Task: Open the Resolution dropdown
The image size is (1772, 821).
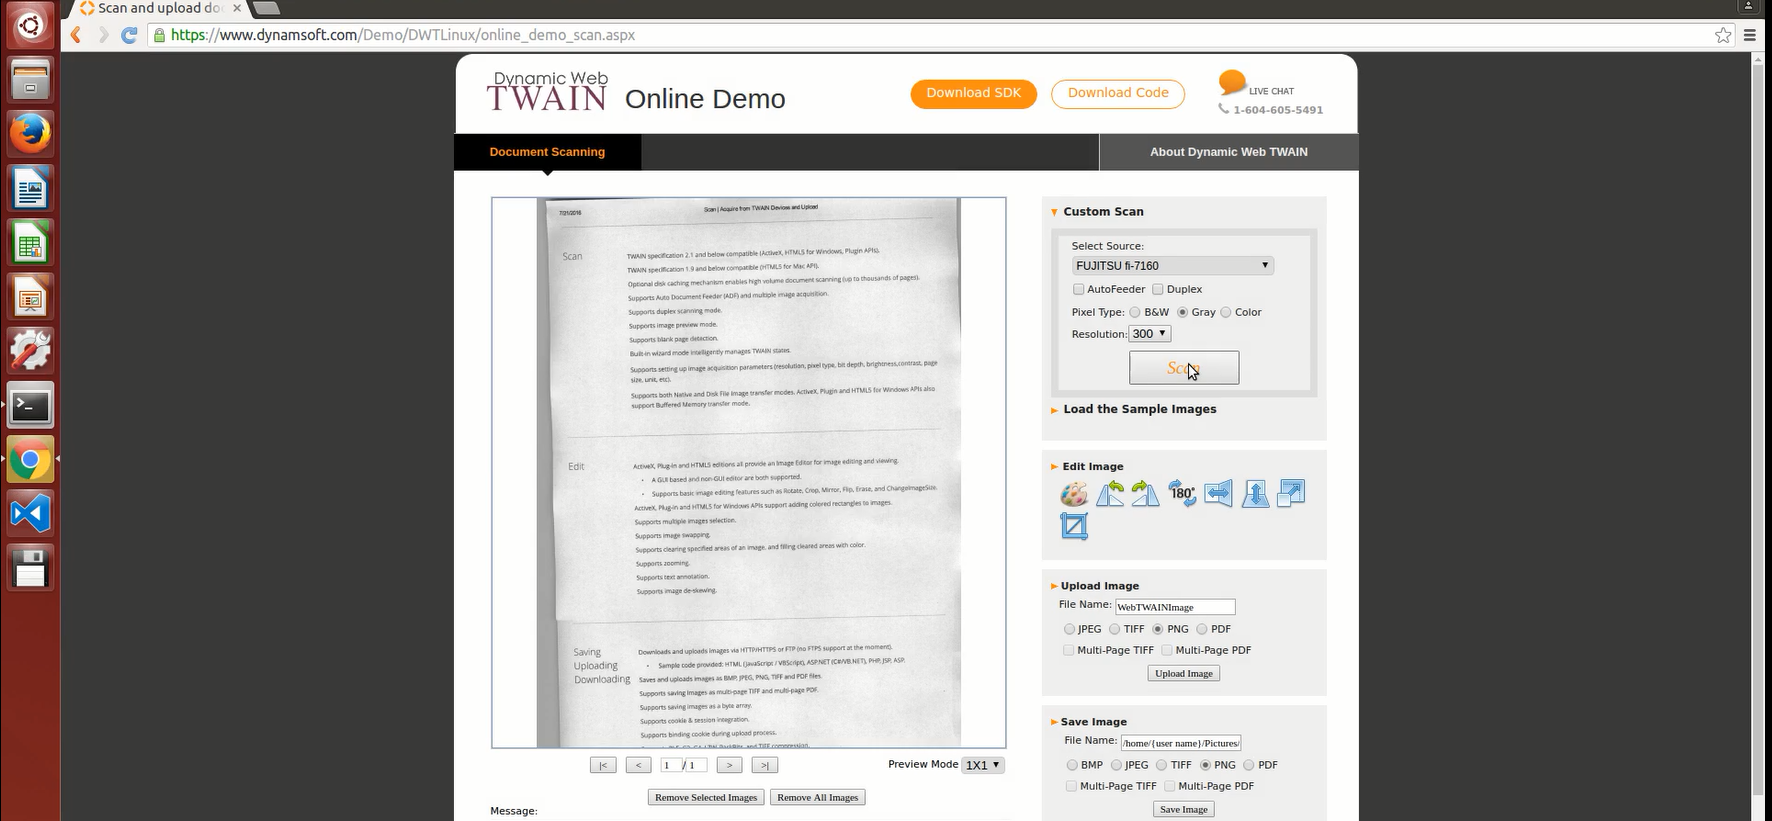Action: click(x=1149, y=334)
